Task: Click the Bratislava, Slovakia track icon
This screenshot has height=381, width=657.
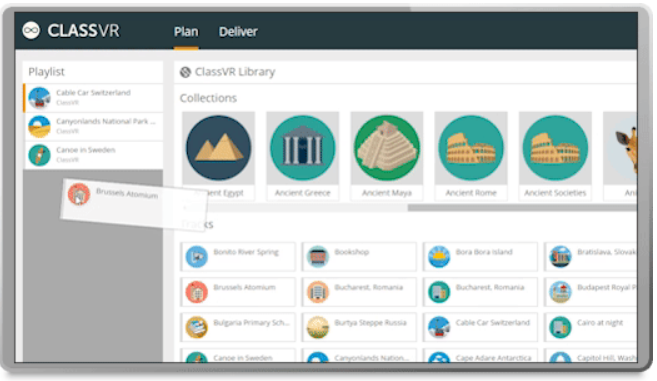Action: point(560,257)
